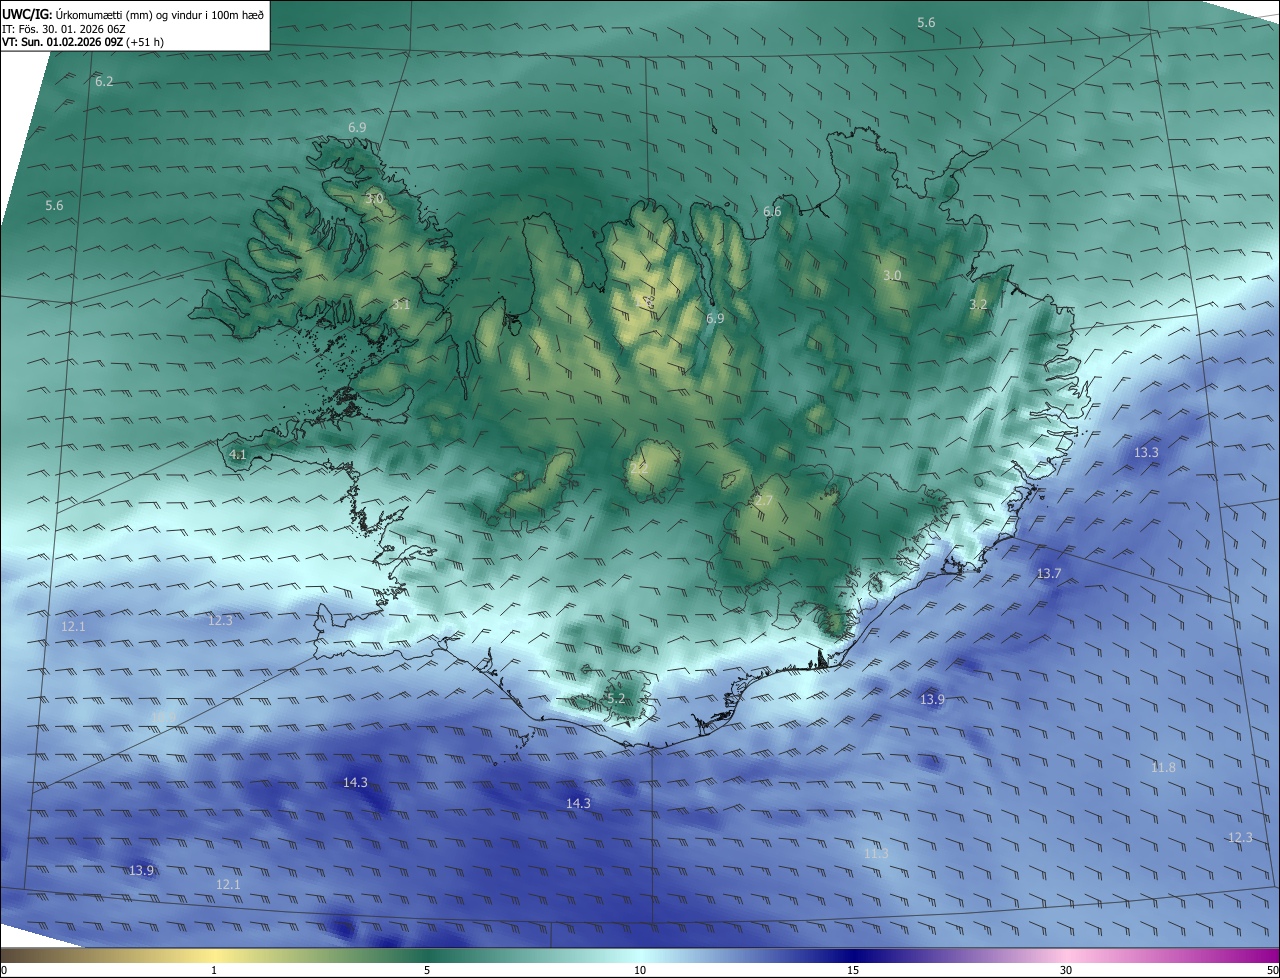Pick the dark navy segment of the colour scale
The width and height of the screenshot is (1280, 978).
853,955
